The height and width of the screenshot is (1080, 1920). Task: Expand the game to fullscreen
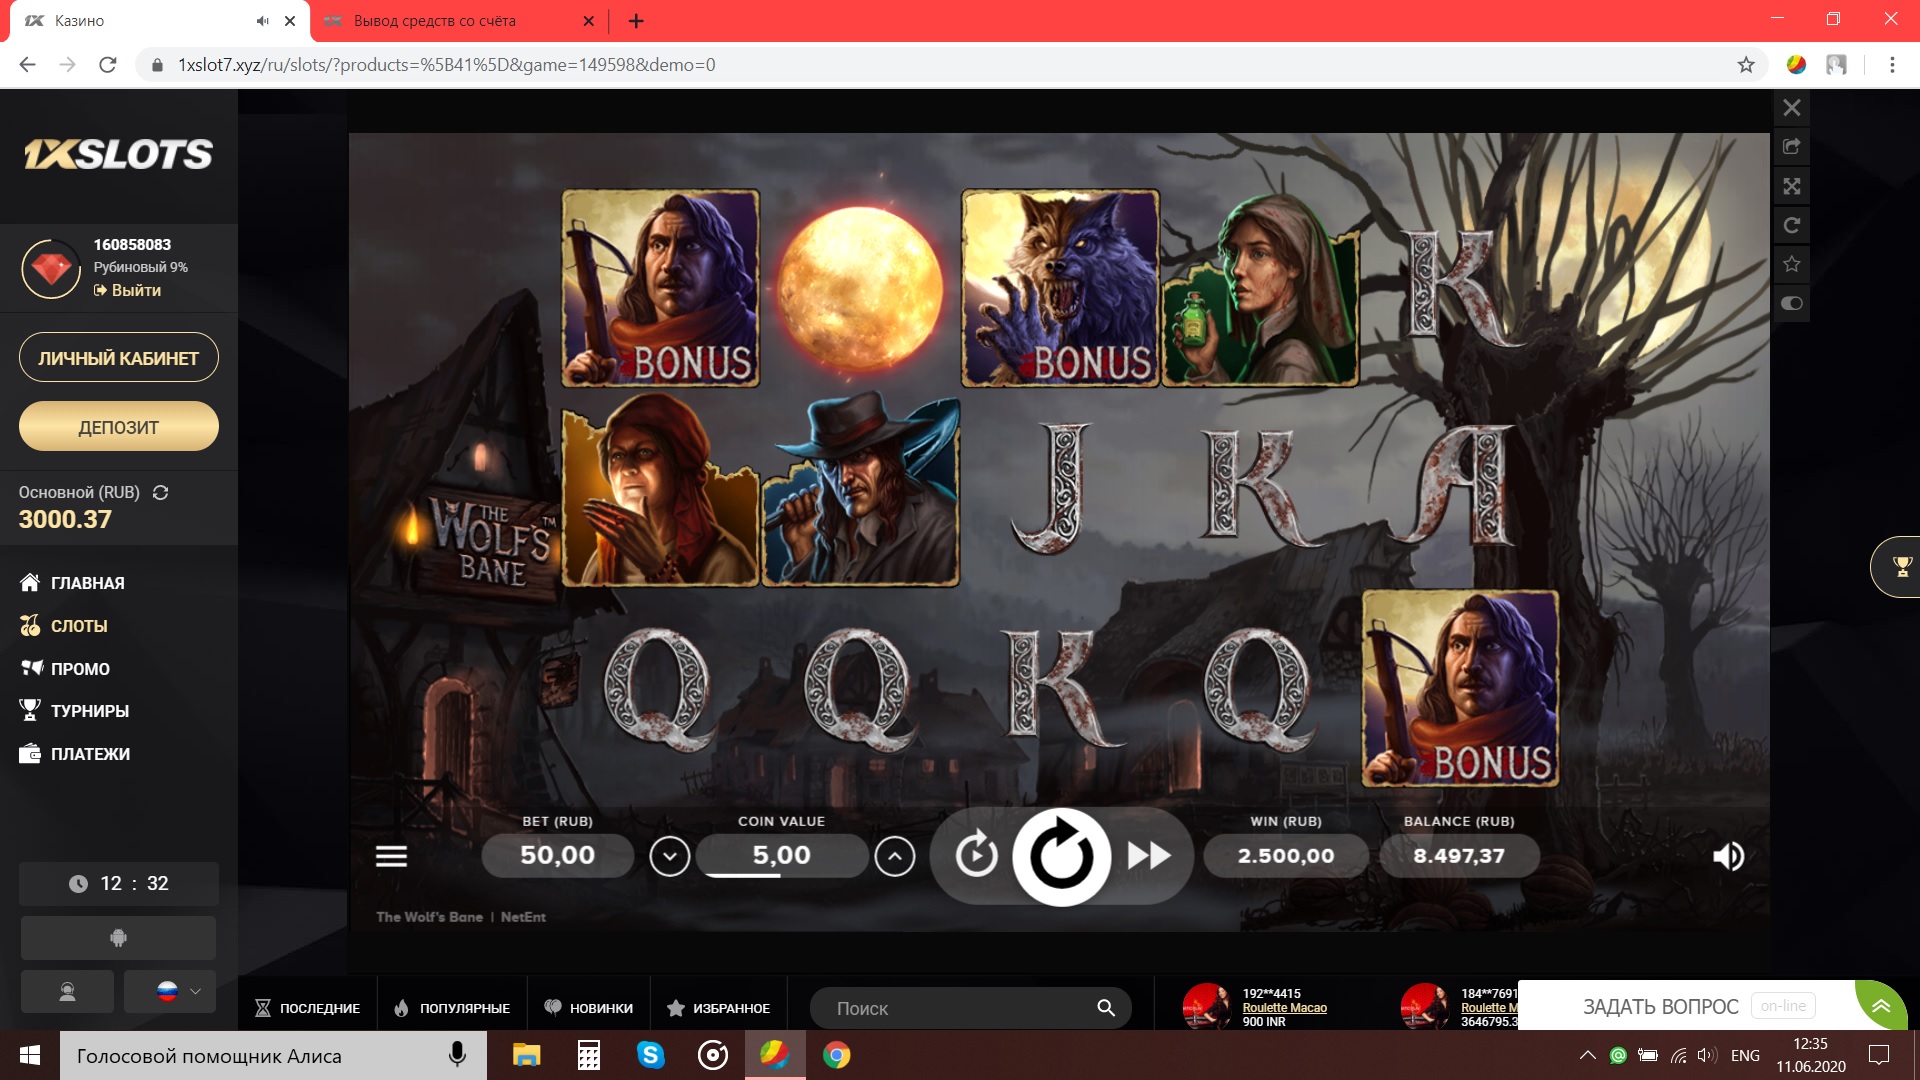pyautogui.click(x=1792, y=186)
